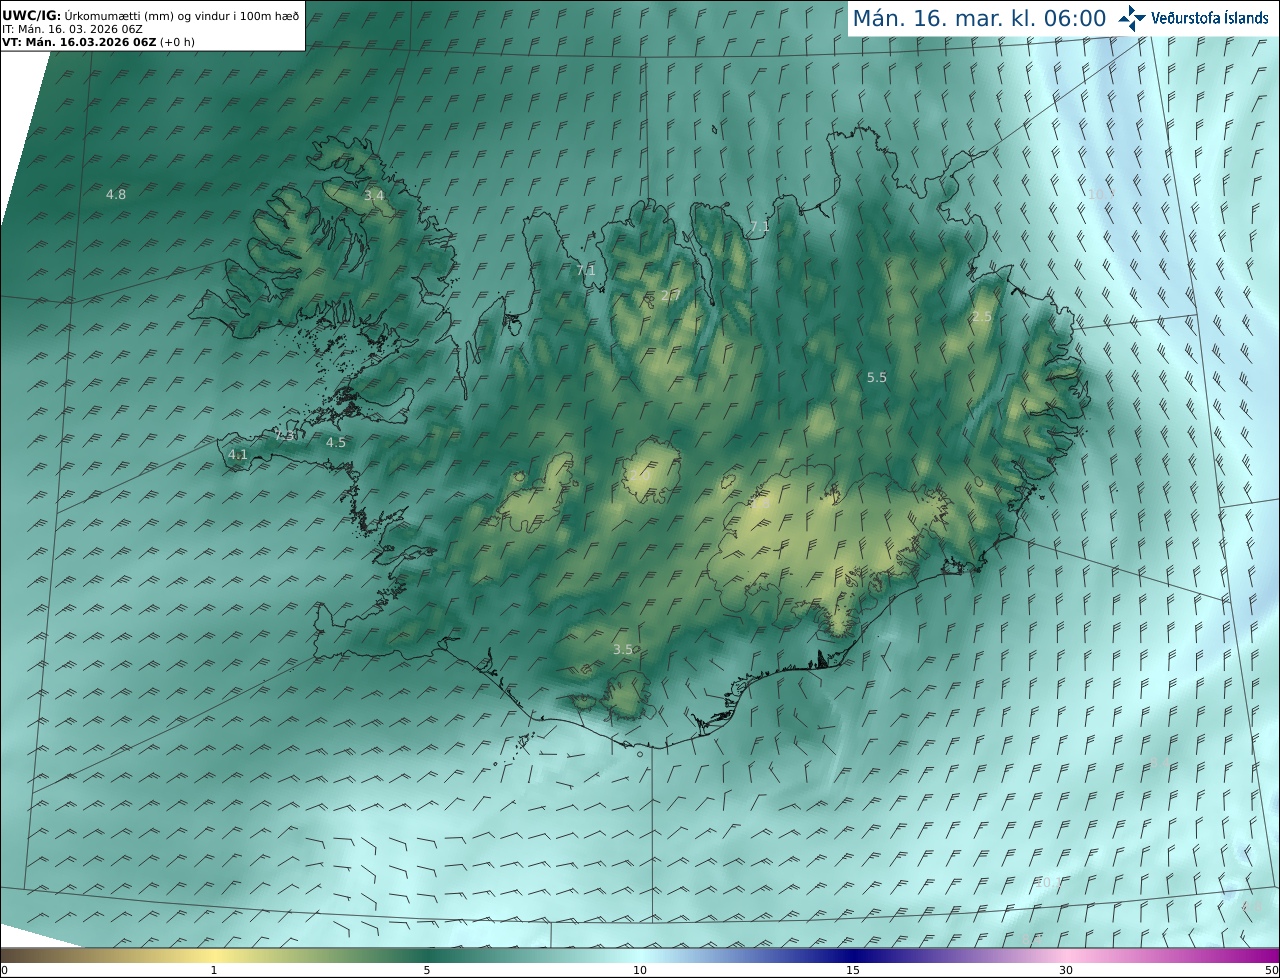Select the timestamp Mán. 16. mar. kl. 06:00
This screenshot has height=978, width=1280.
point(979,18)
